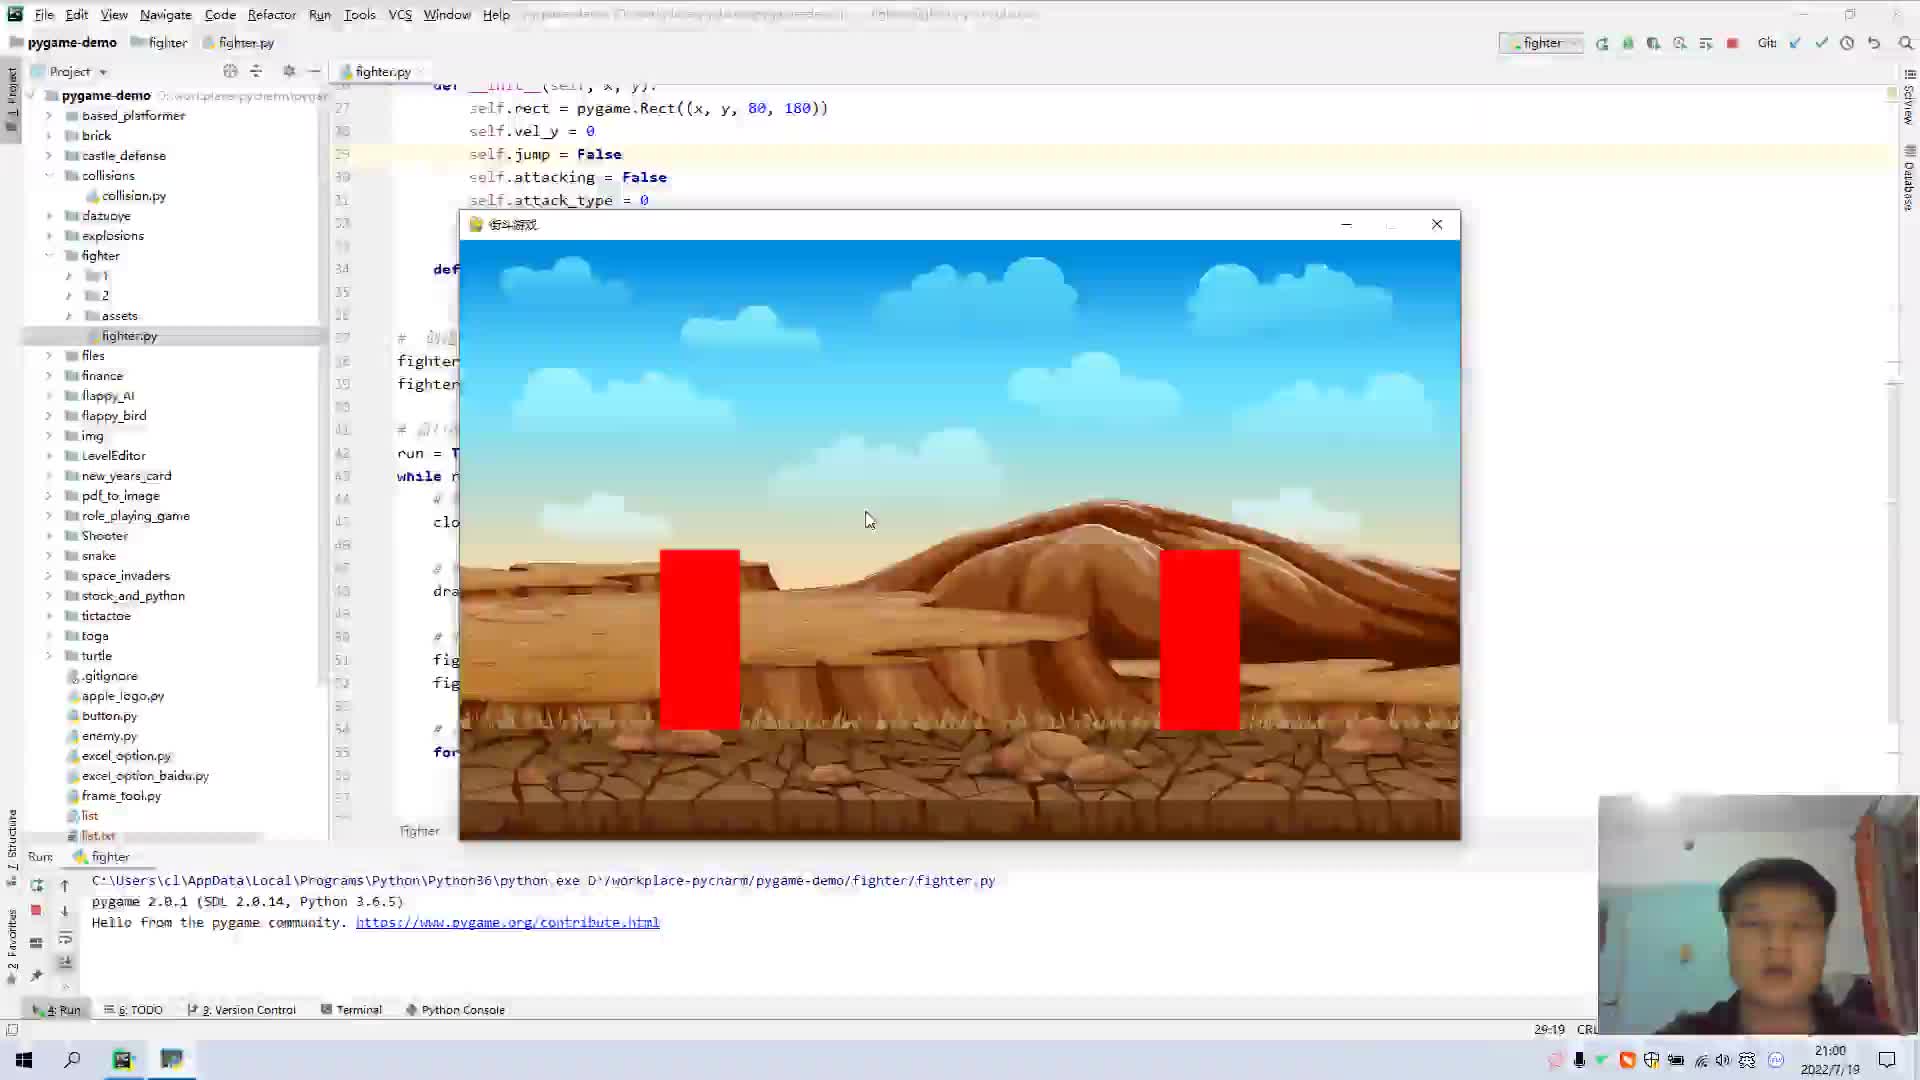1920x1080 pixels.
Task: Rerun the program in the Run panel
Action: (36, 886)
